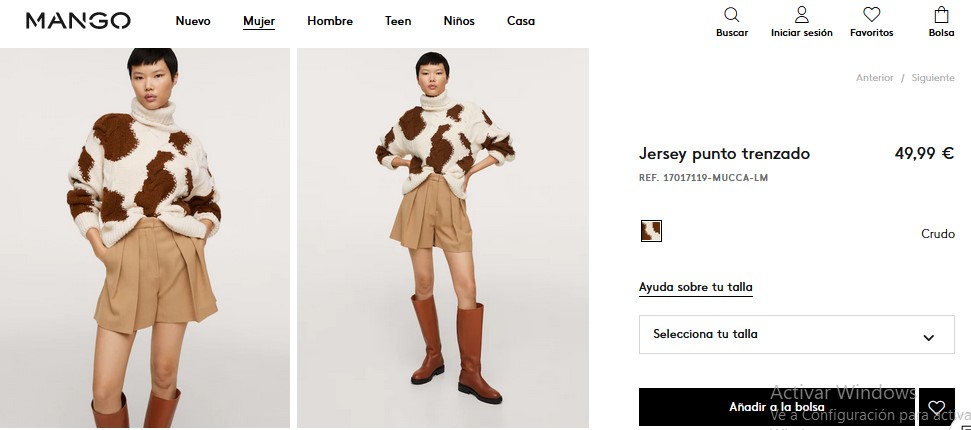Open search with the magnifier icon
The height and width of the screenshot is (430, 971).
[732, 15]
